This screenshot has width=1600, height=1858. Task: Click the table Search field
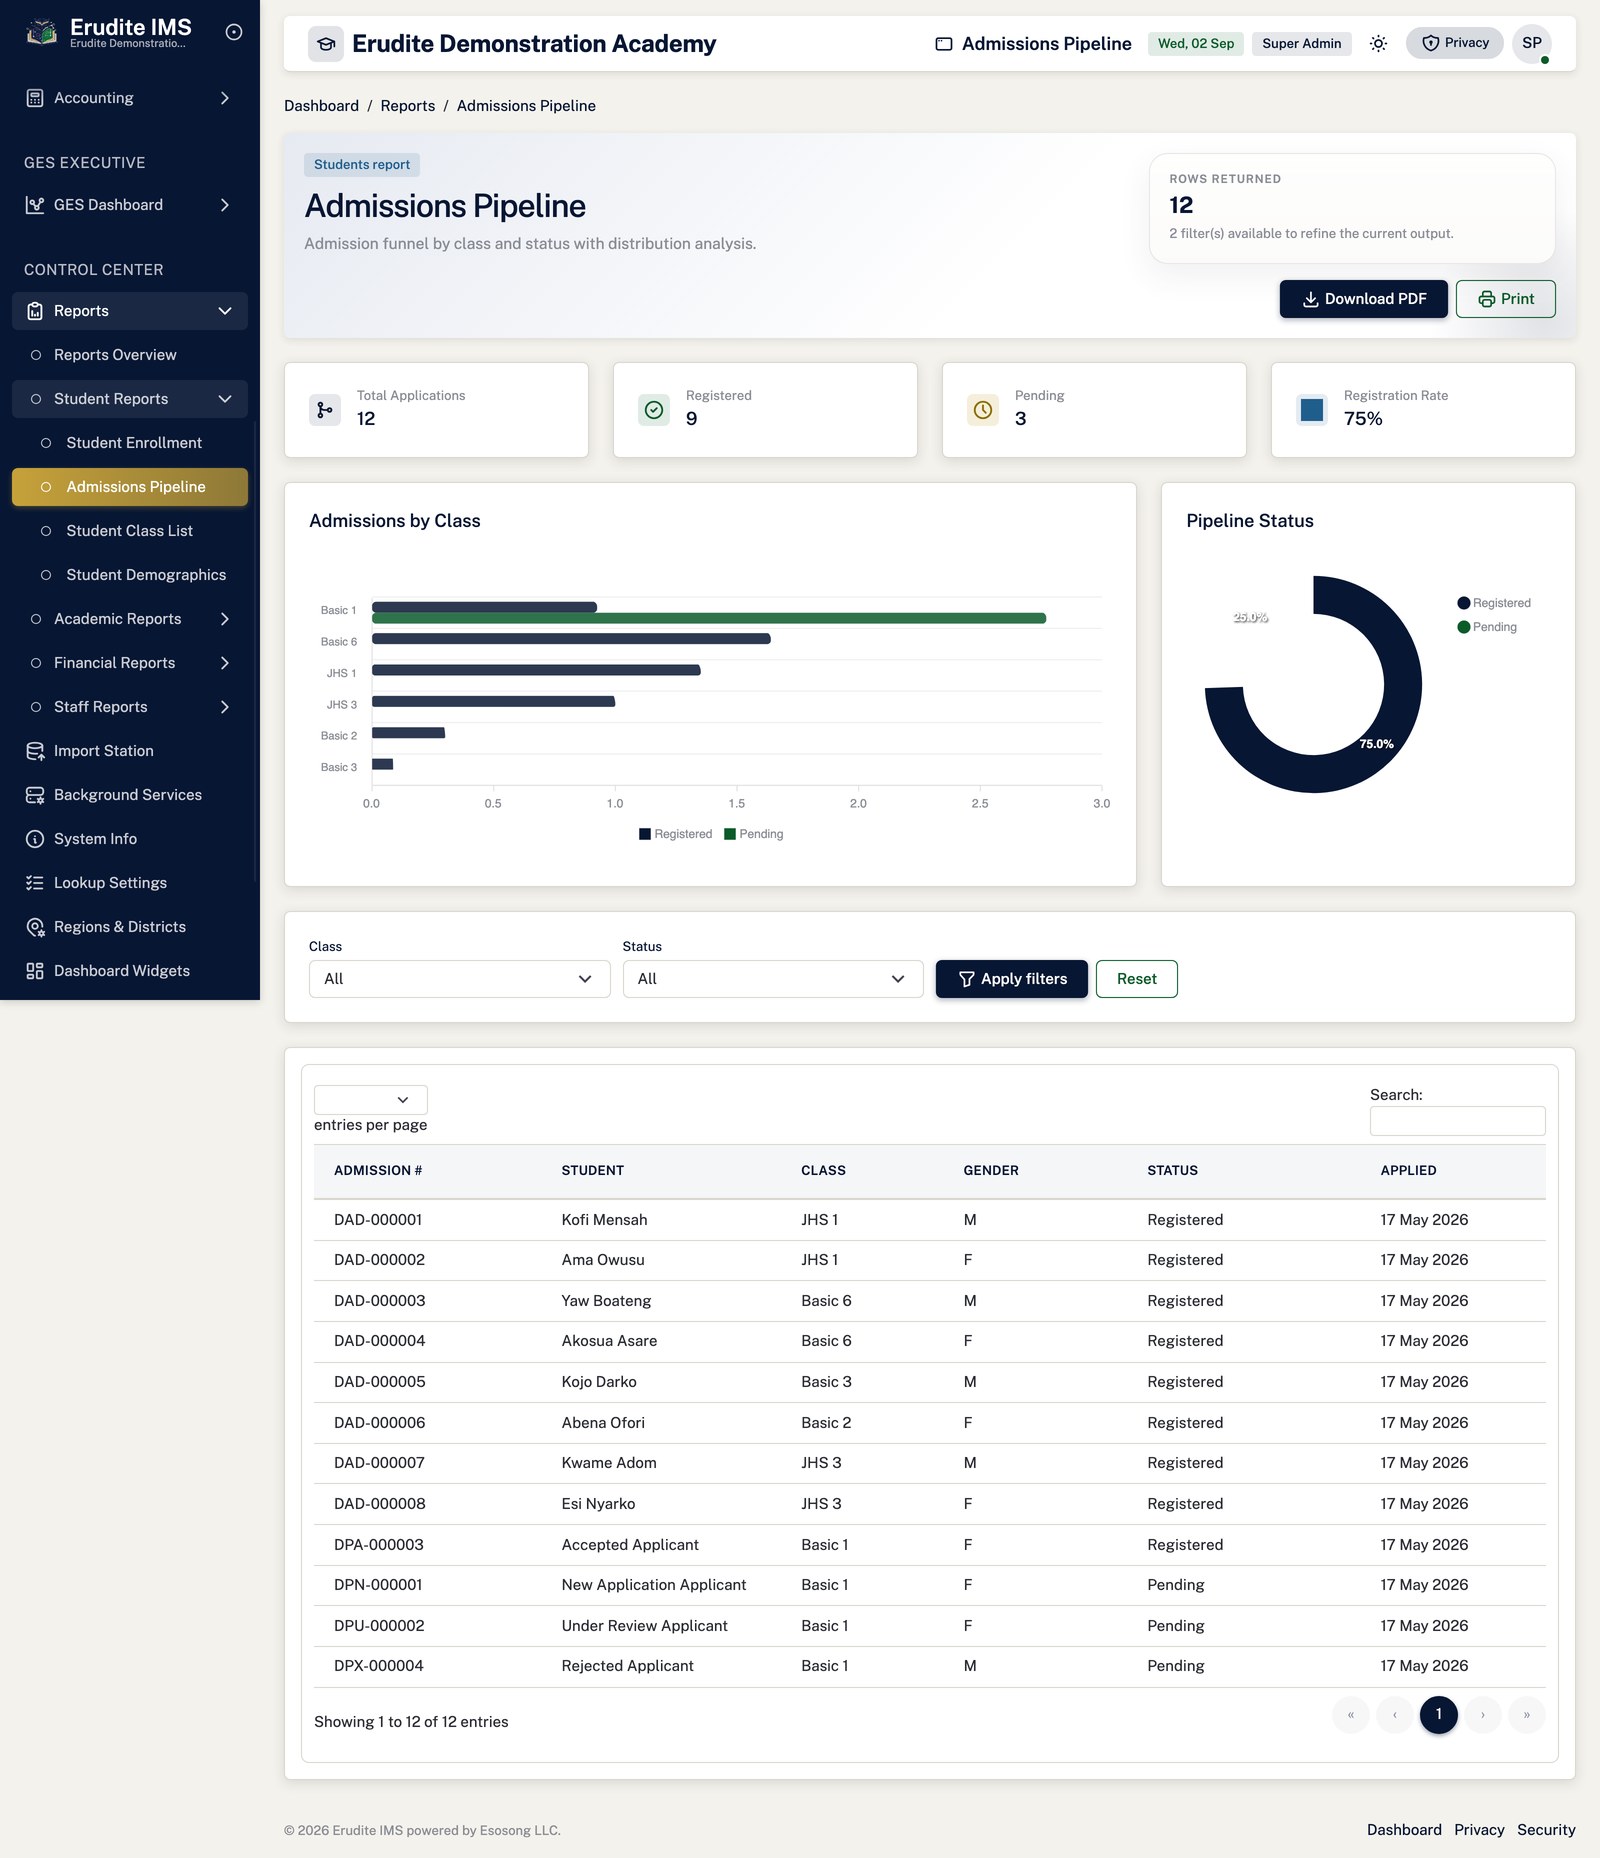1457,1121
